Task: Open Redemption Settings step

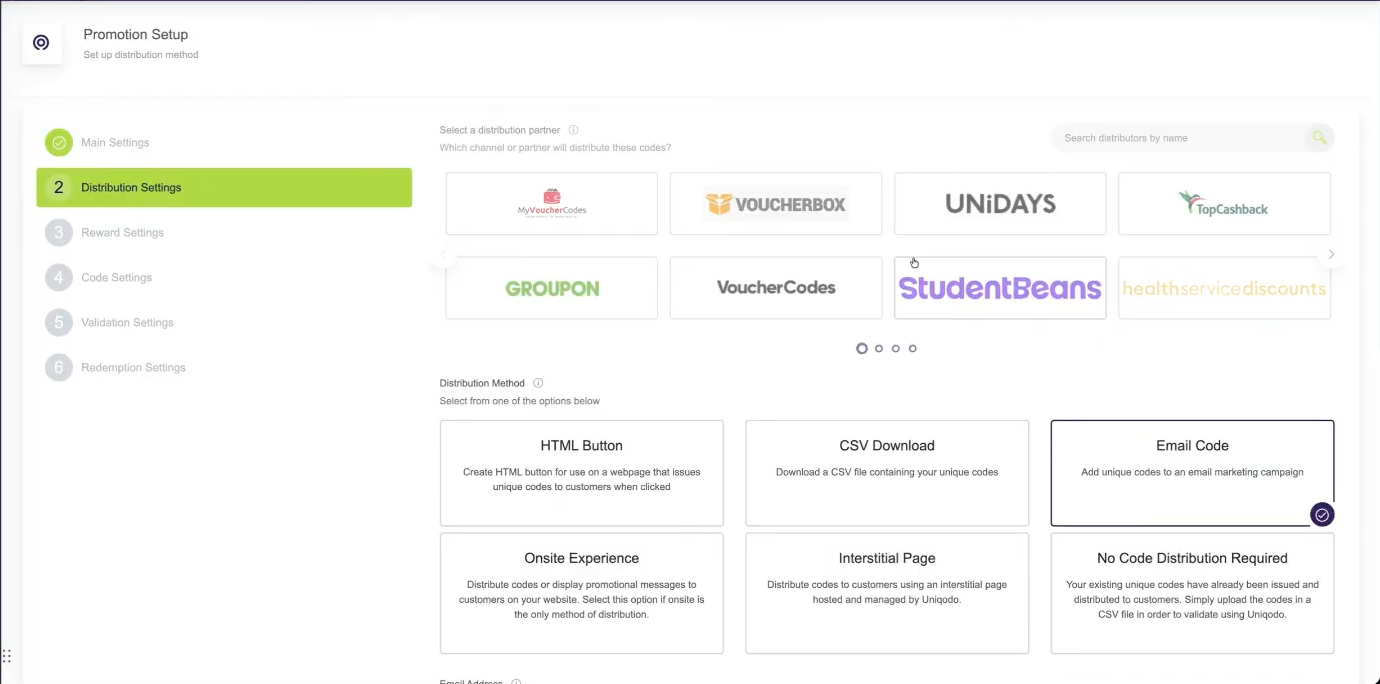Action: (x=133, y=368)
